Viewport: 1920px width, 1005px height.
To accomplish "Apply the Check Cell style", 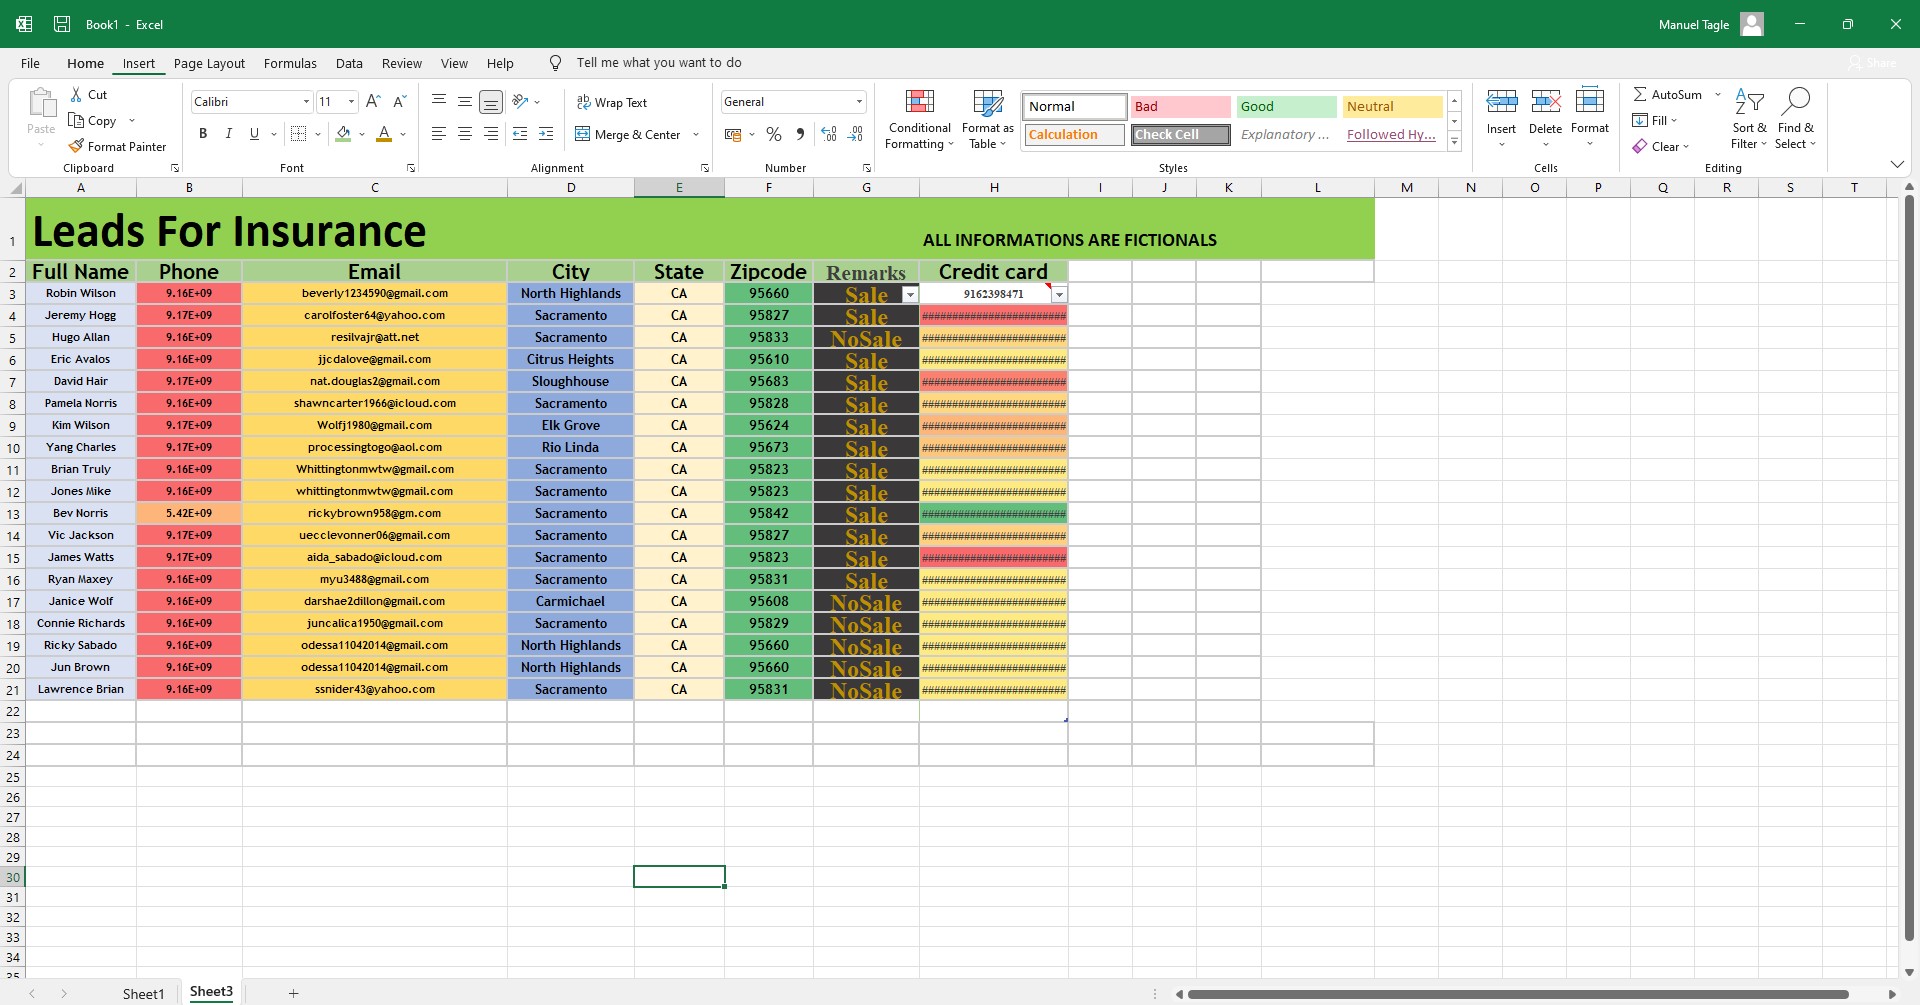I will pos(1181,134).
